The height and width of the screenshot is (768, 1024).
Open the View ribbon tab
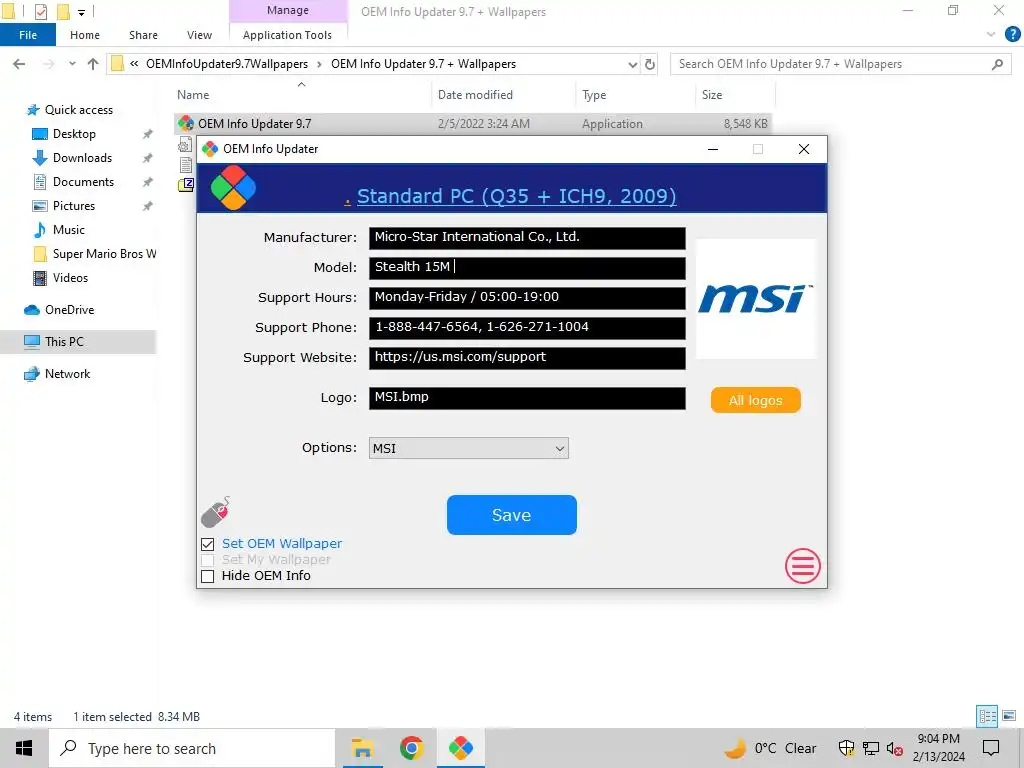199,35
